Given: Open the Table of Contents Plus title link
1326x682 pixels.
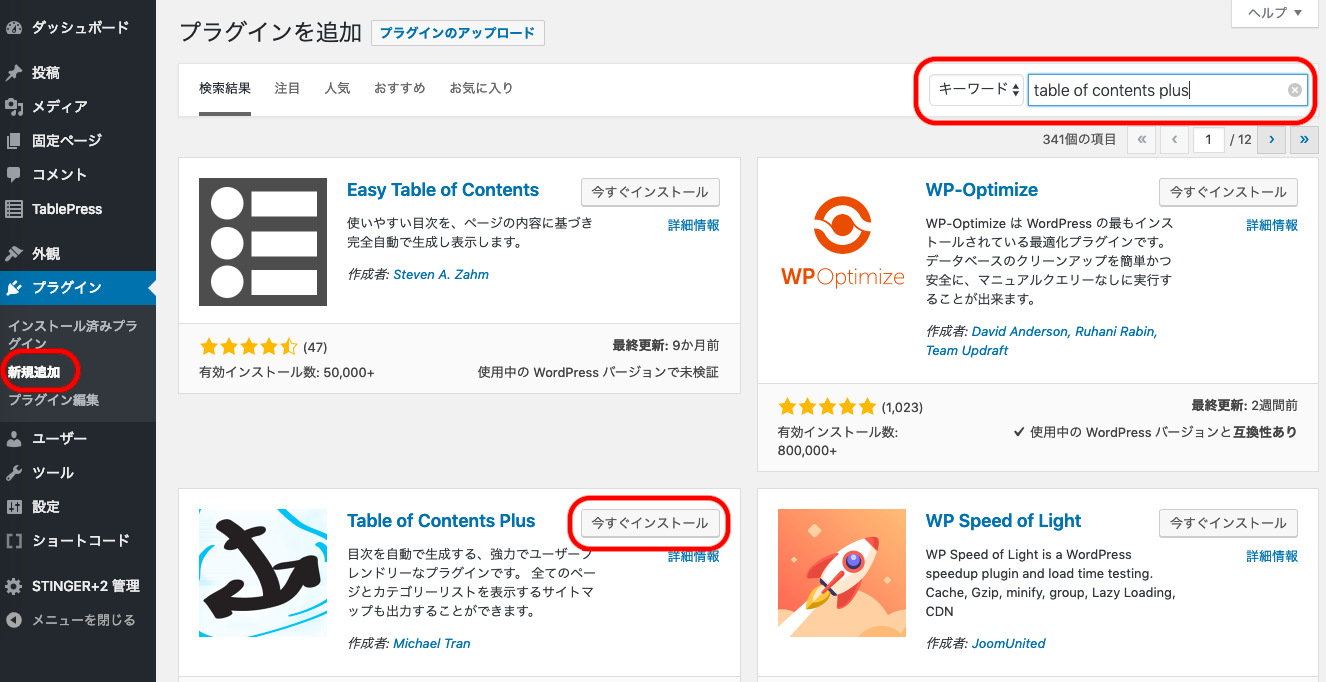Looking at the screenshot, I should click(x=441, y=521).
